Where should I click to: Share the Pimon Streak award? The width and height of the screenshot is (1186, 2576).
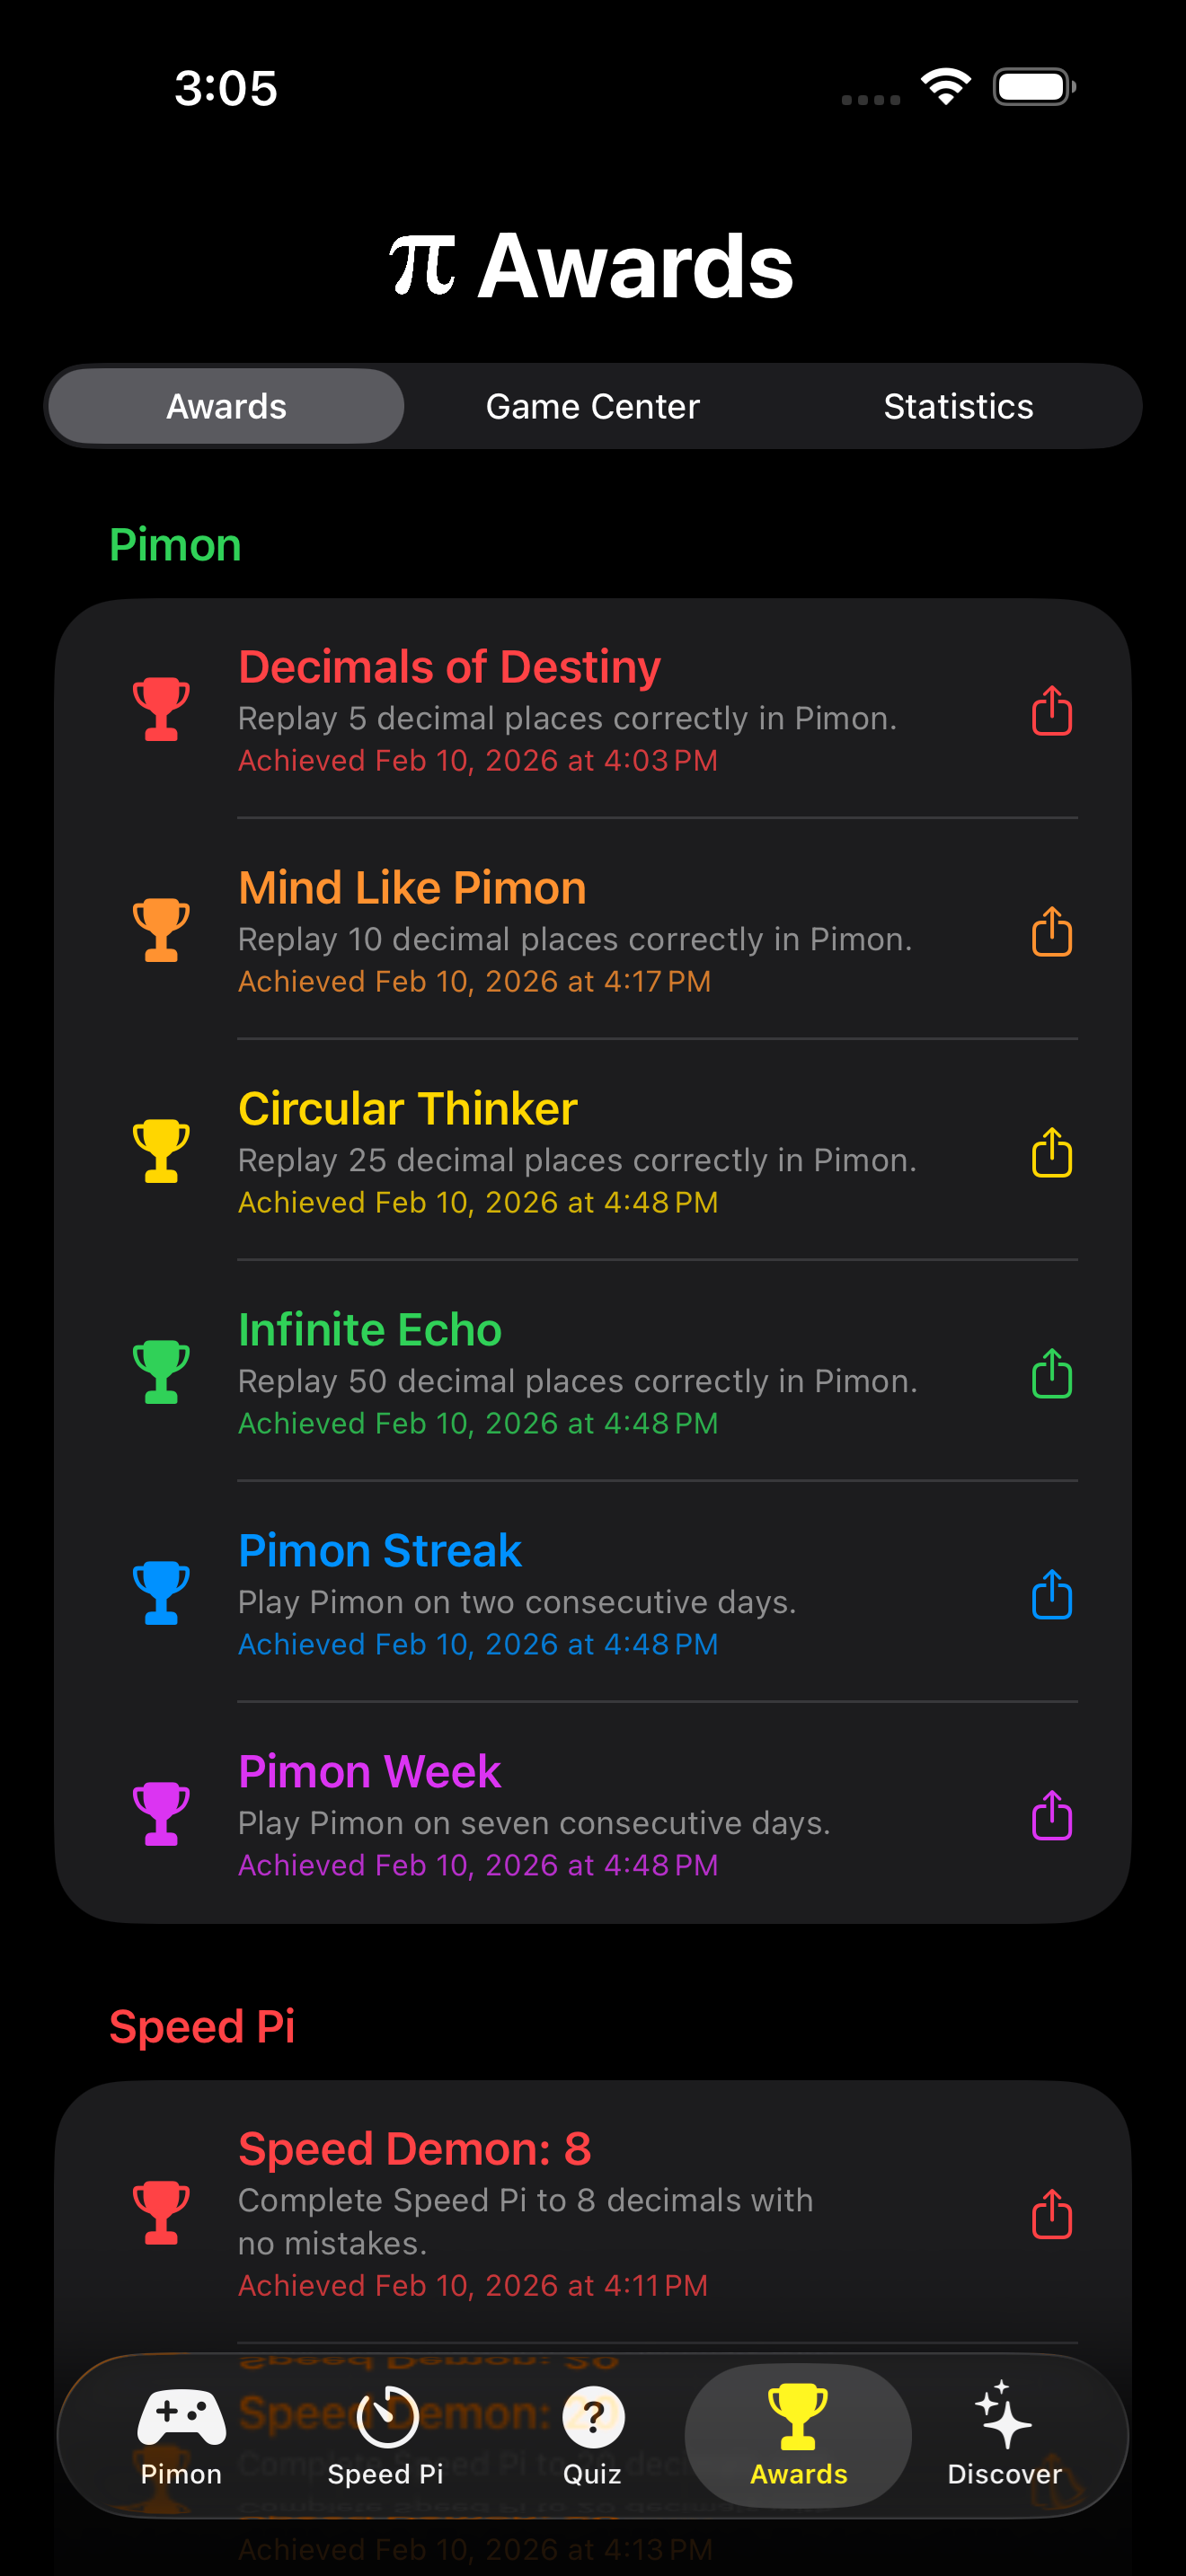click(1051, 1596)
